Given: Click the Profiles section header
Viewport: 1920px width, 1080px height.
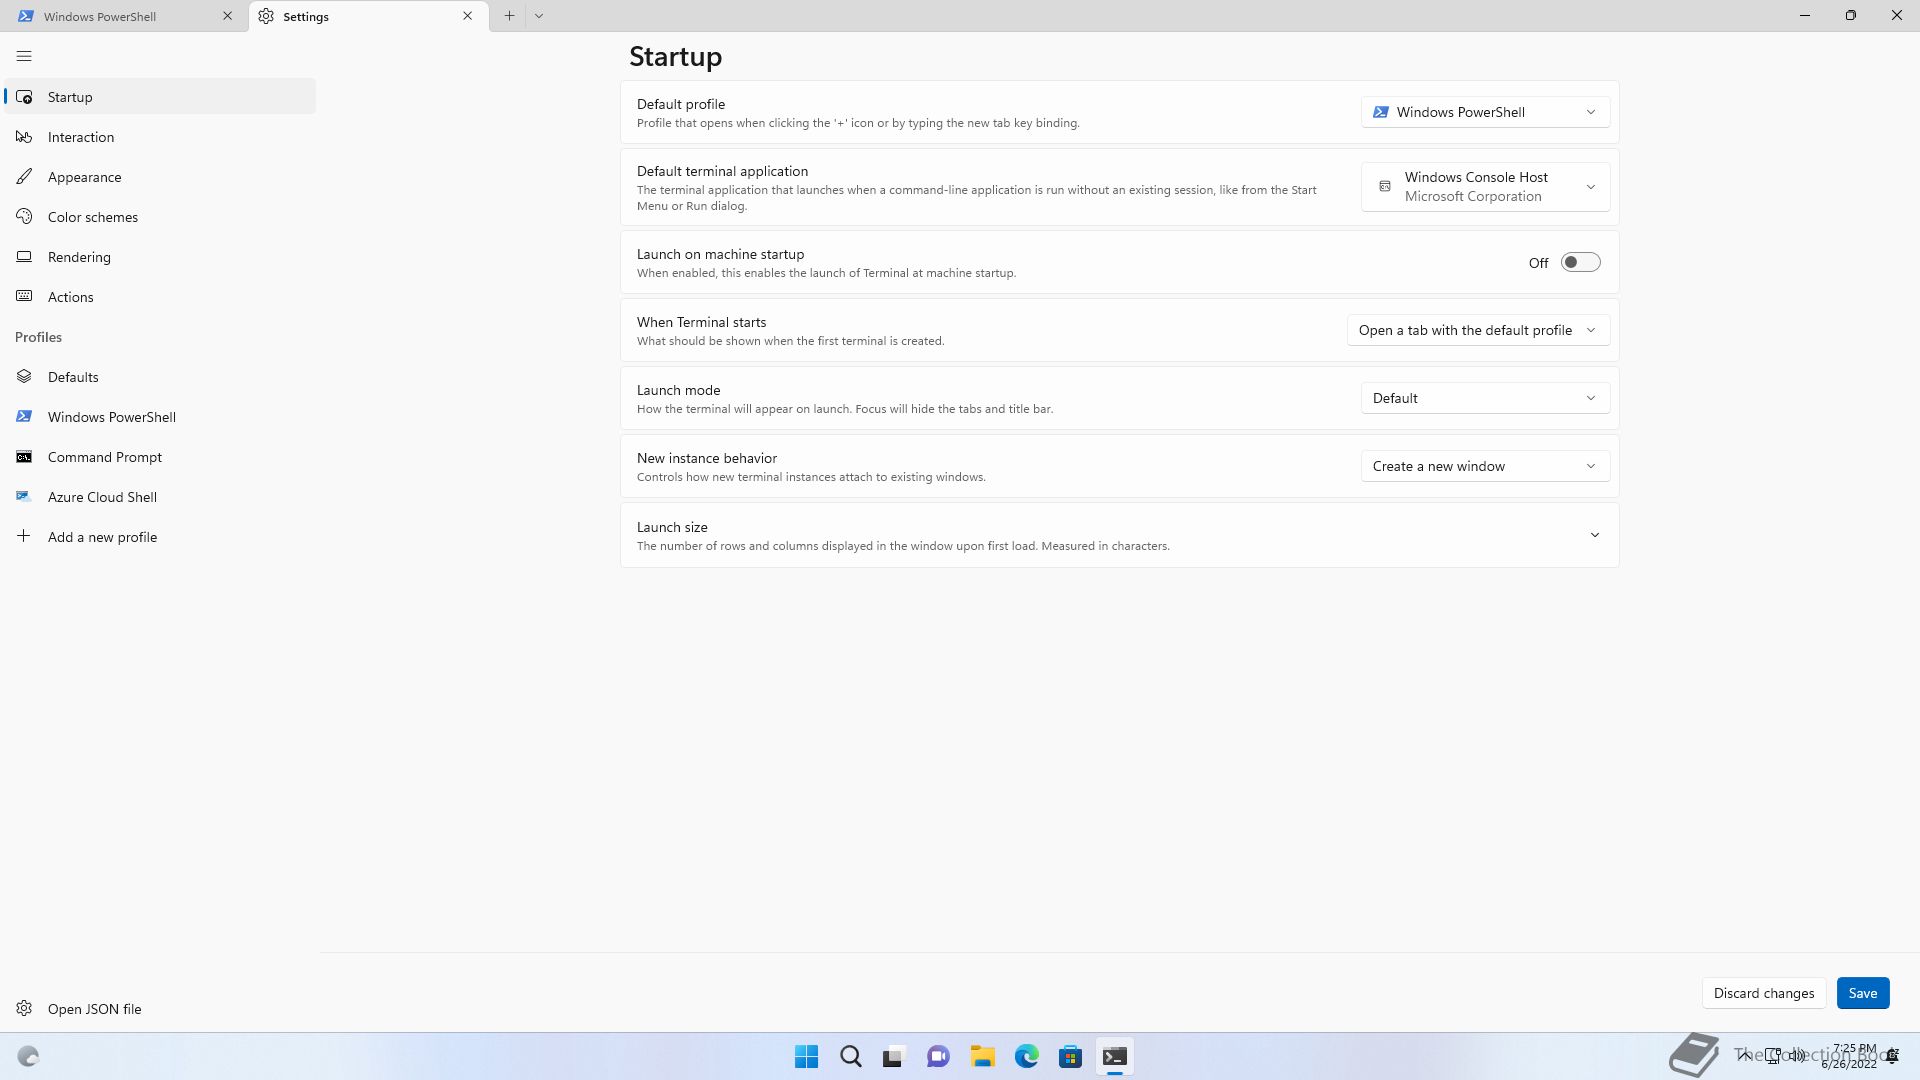Looking at the screenshot, I should [38, 337].
